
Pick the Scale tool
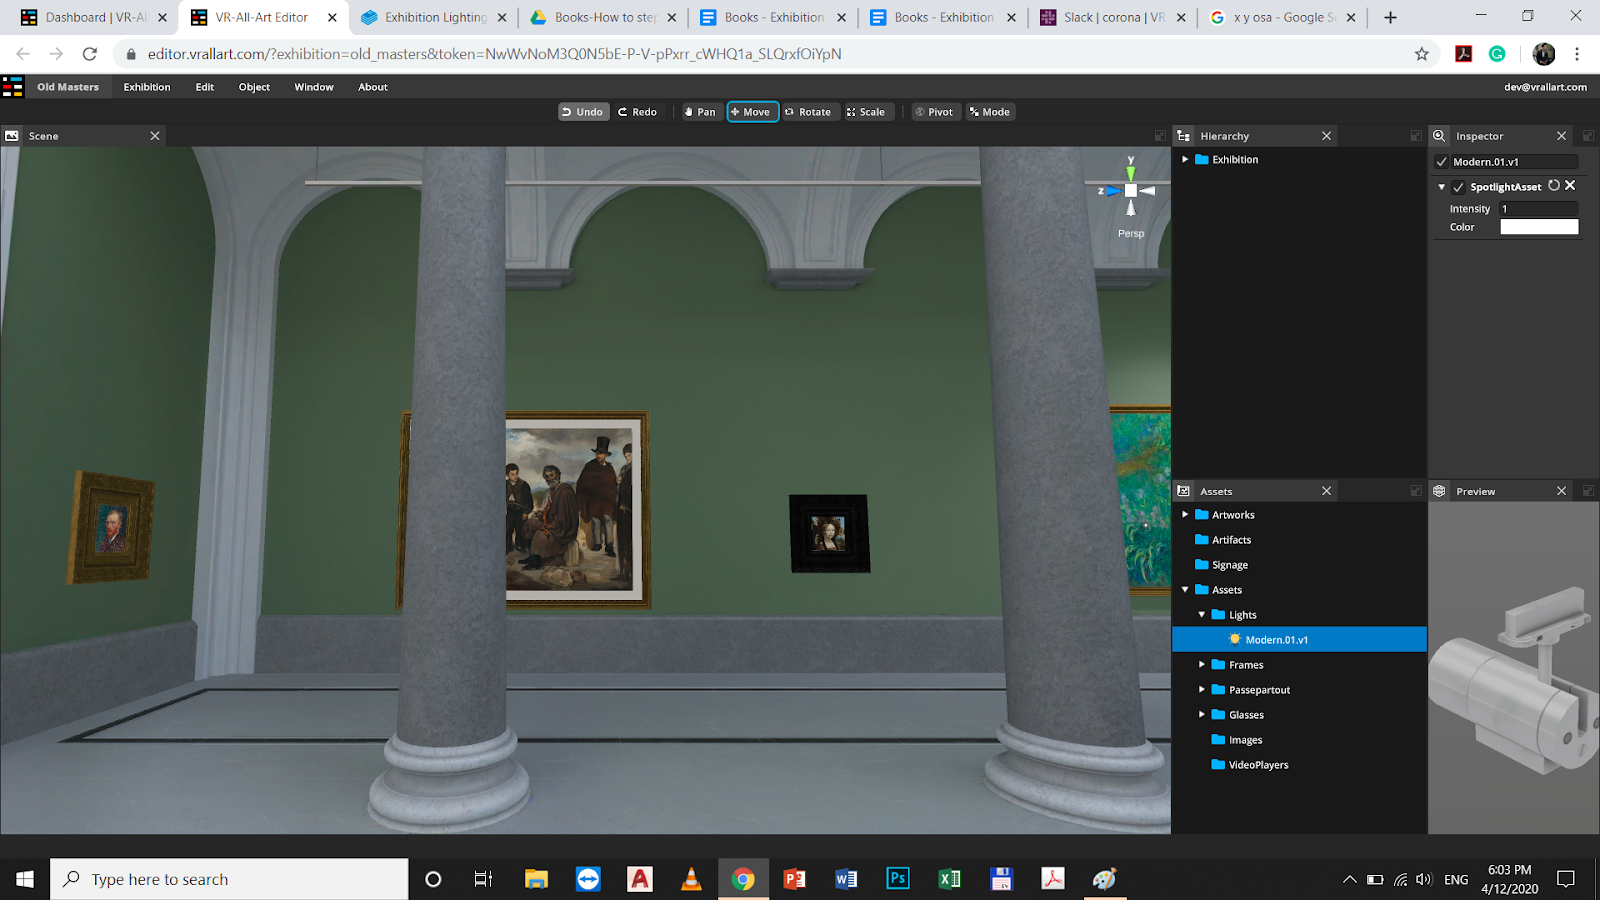pyautogui.click(x=866, y=112)
